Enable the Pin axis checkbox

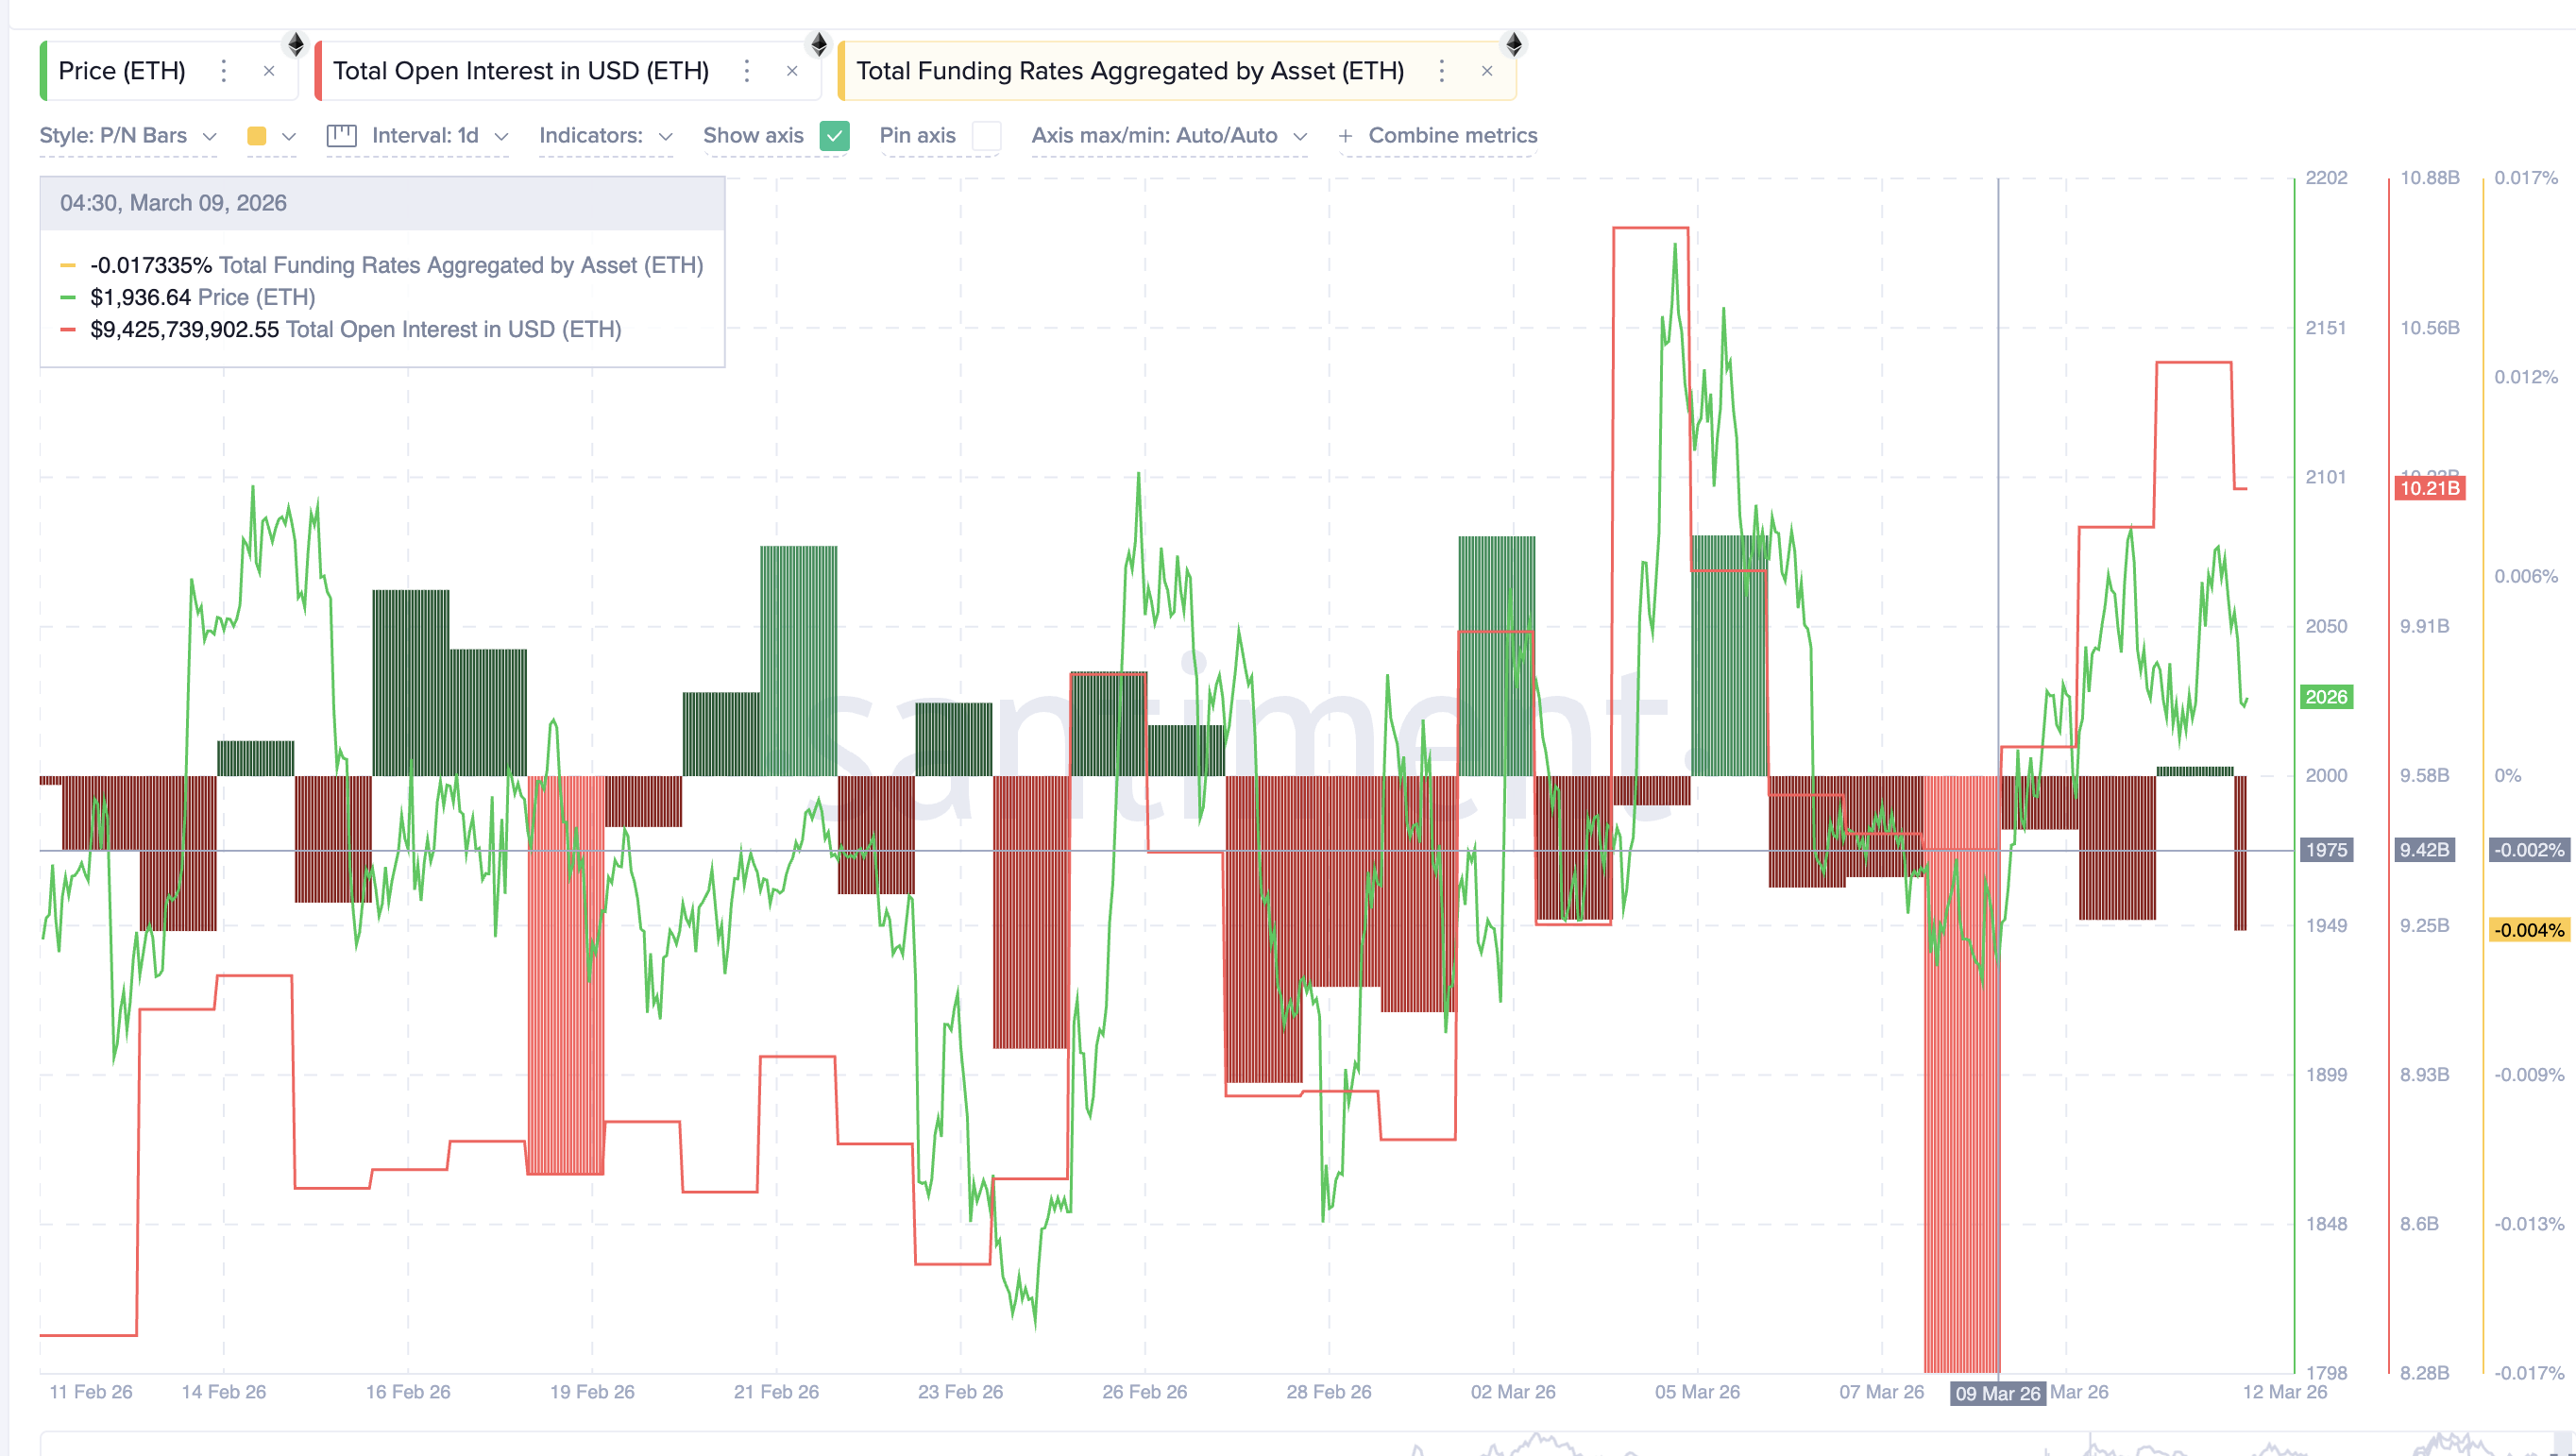pos(987,136)
